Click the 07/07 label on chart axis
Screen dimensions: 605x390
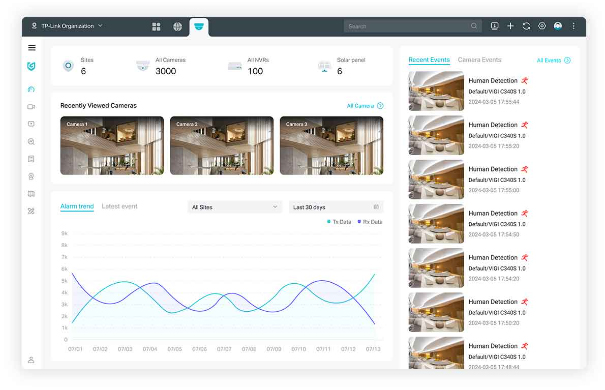pyautogui.click(x=224, y=349)
